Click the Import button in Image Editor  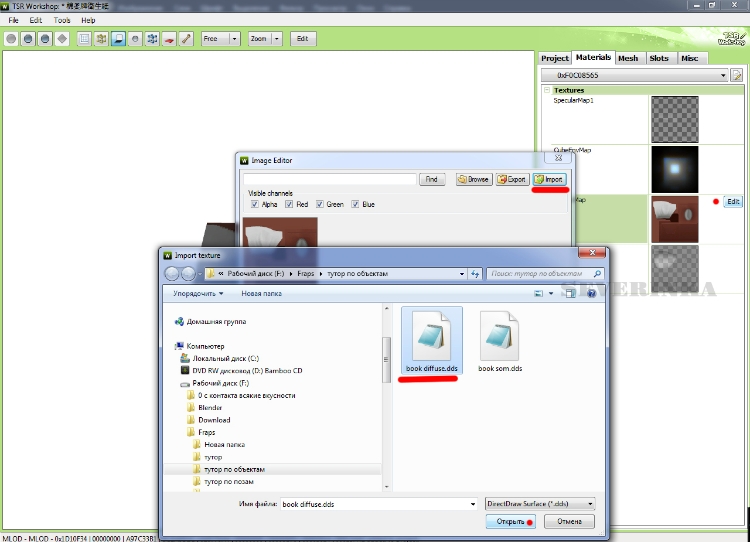point(549,179)
